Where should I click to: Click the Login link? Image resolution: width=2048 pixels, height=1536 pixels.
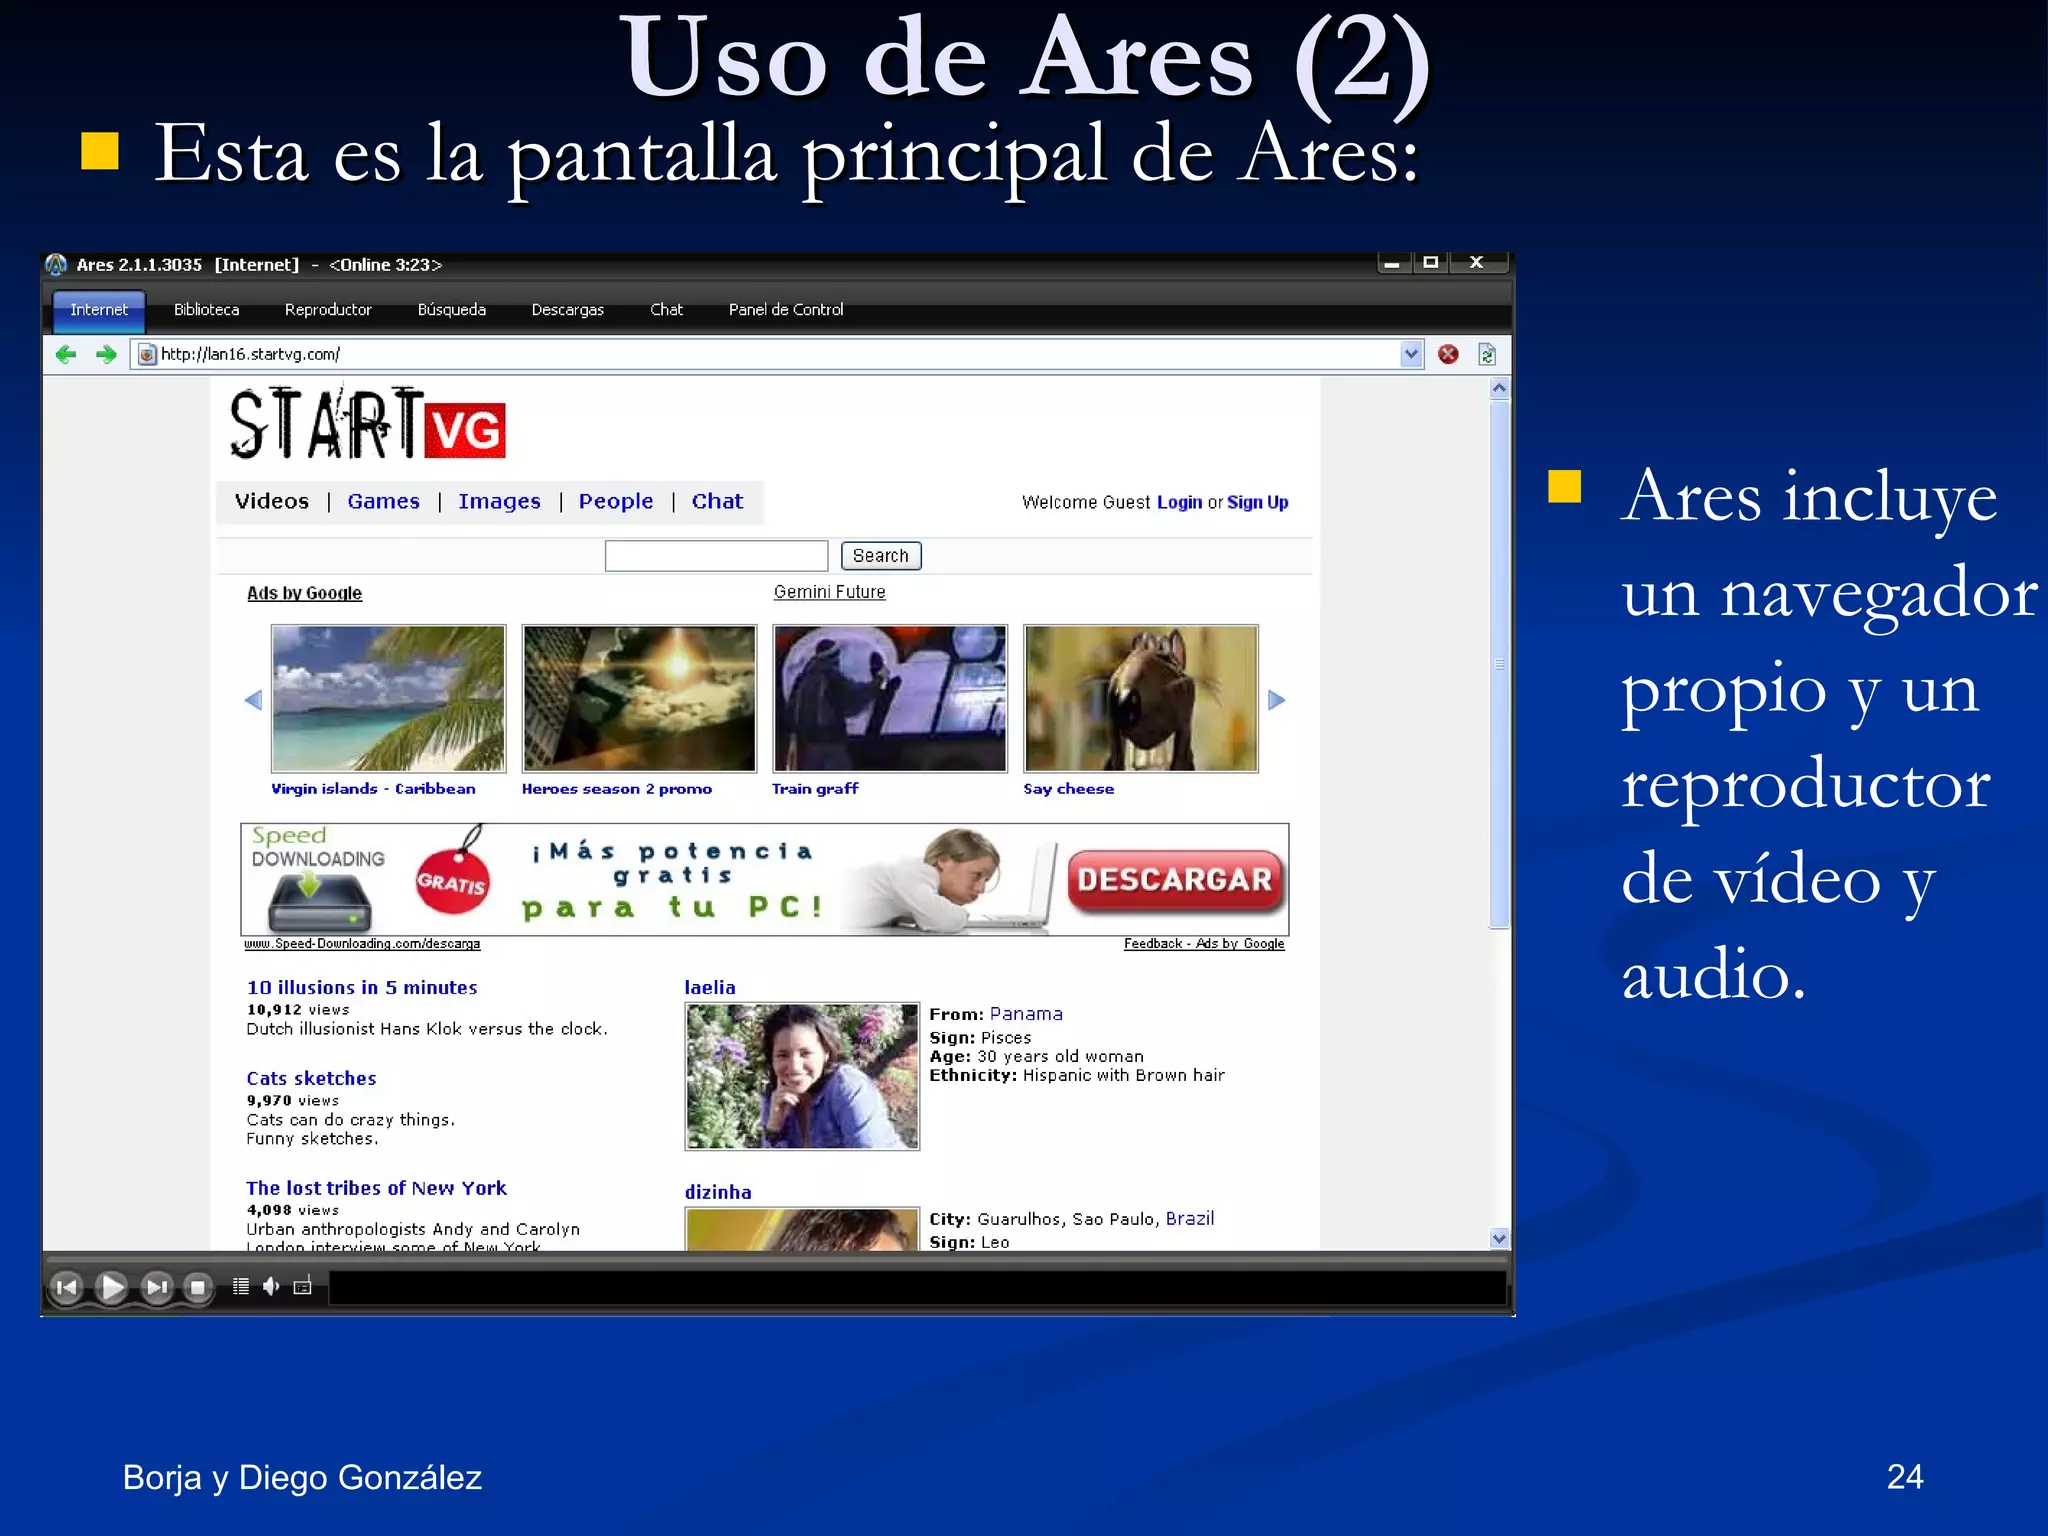point(1179,502)
